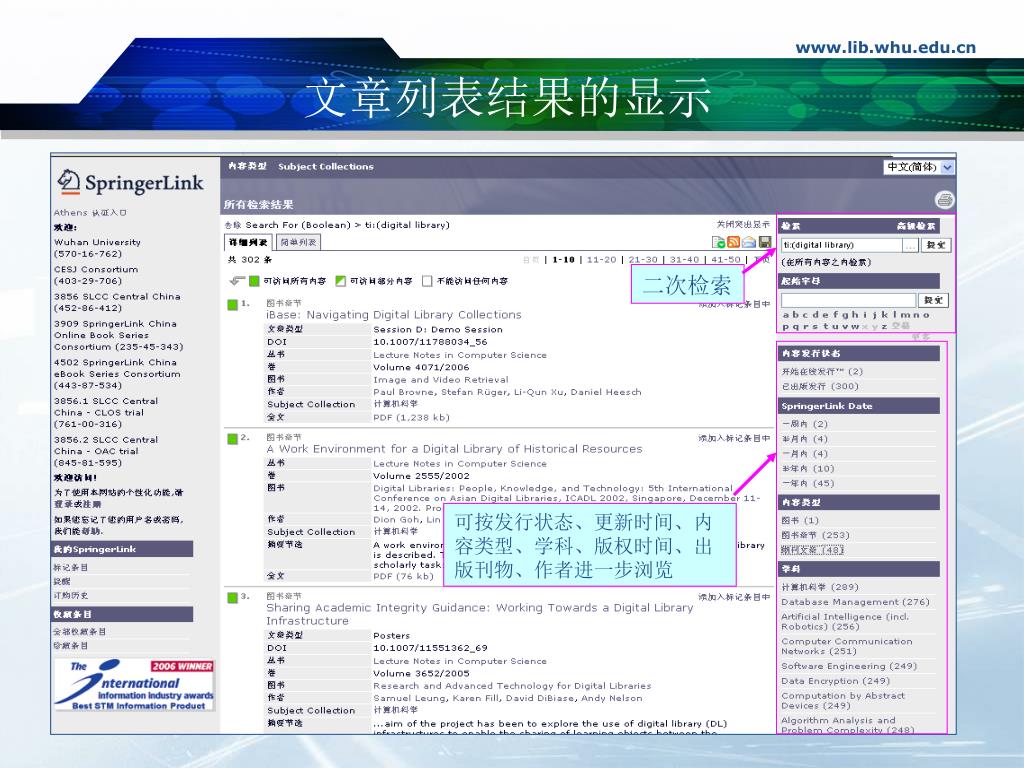Switch to the 简单列表 tab

pos(298,242)
